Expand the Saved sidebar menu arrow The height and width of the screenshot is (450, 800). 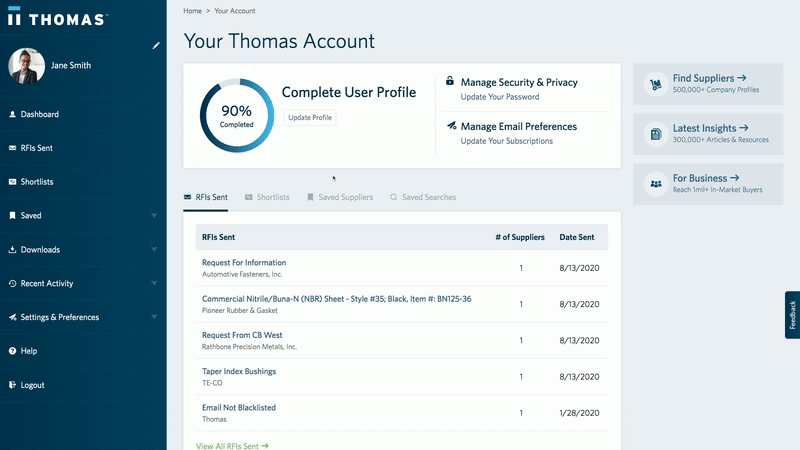click(154, 215)
